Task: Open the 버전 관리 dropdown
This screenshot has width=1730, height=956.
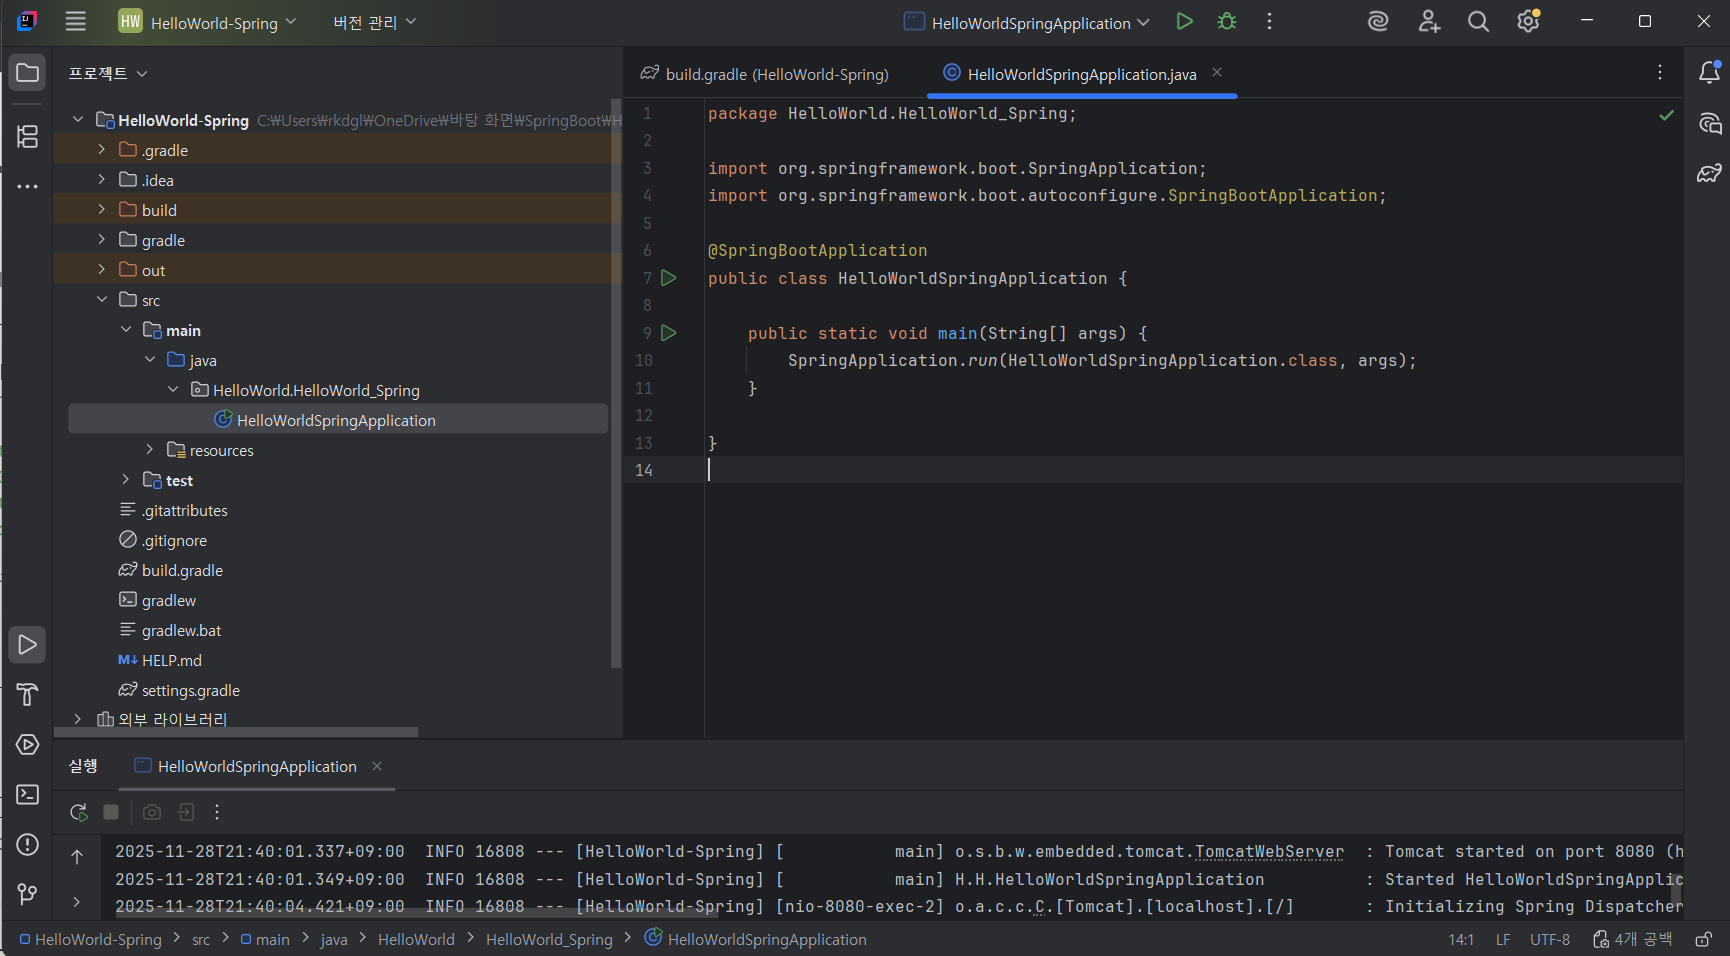Action: (374, 22)
